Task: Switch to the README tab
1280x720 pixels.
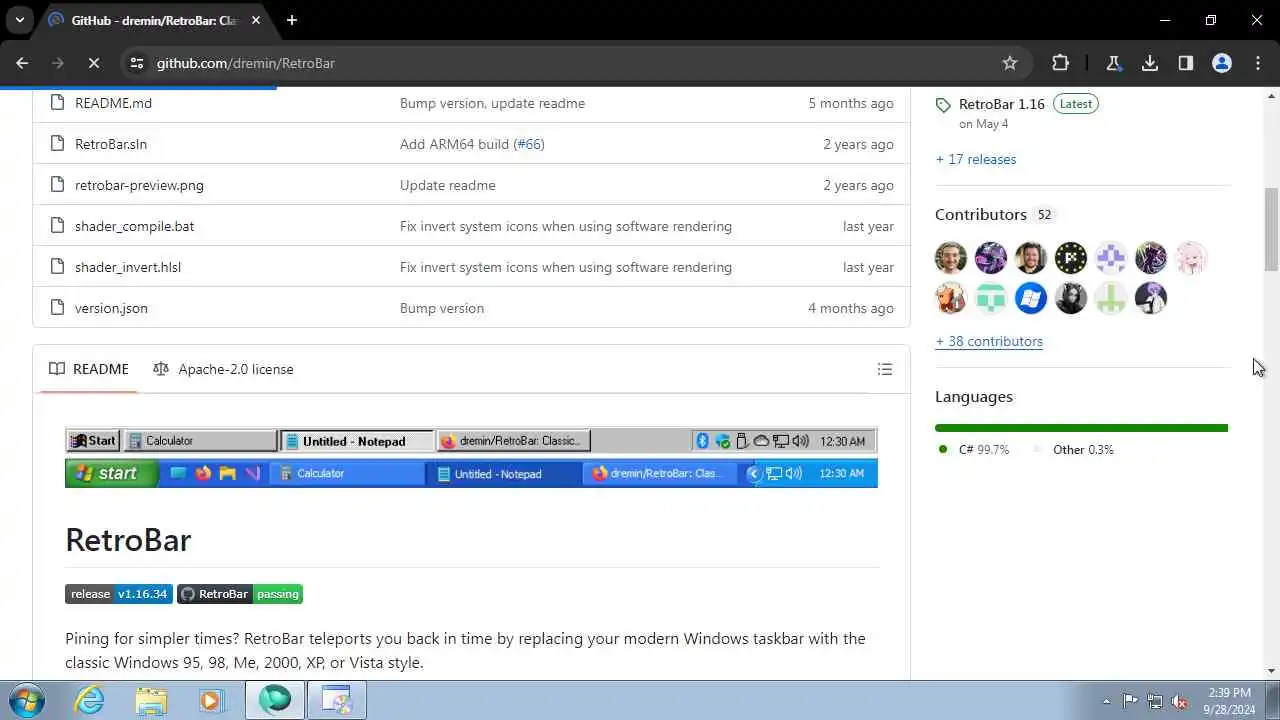Action: click(89, 369)
